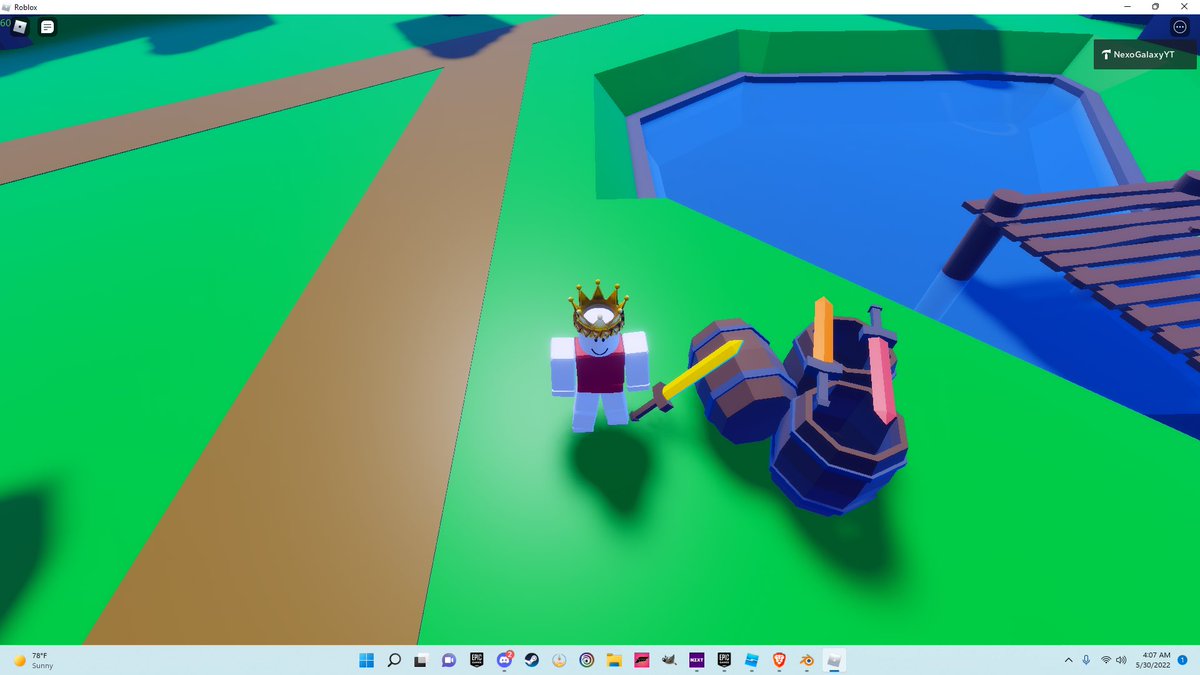Open the weather widget showing 78°F Sunny
The height and width of the screenshot is (675, 1200).
(x=34, y=660)
